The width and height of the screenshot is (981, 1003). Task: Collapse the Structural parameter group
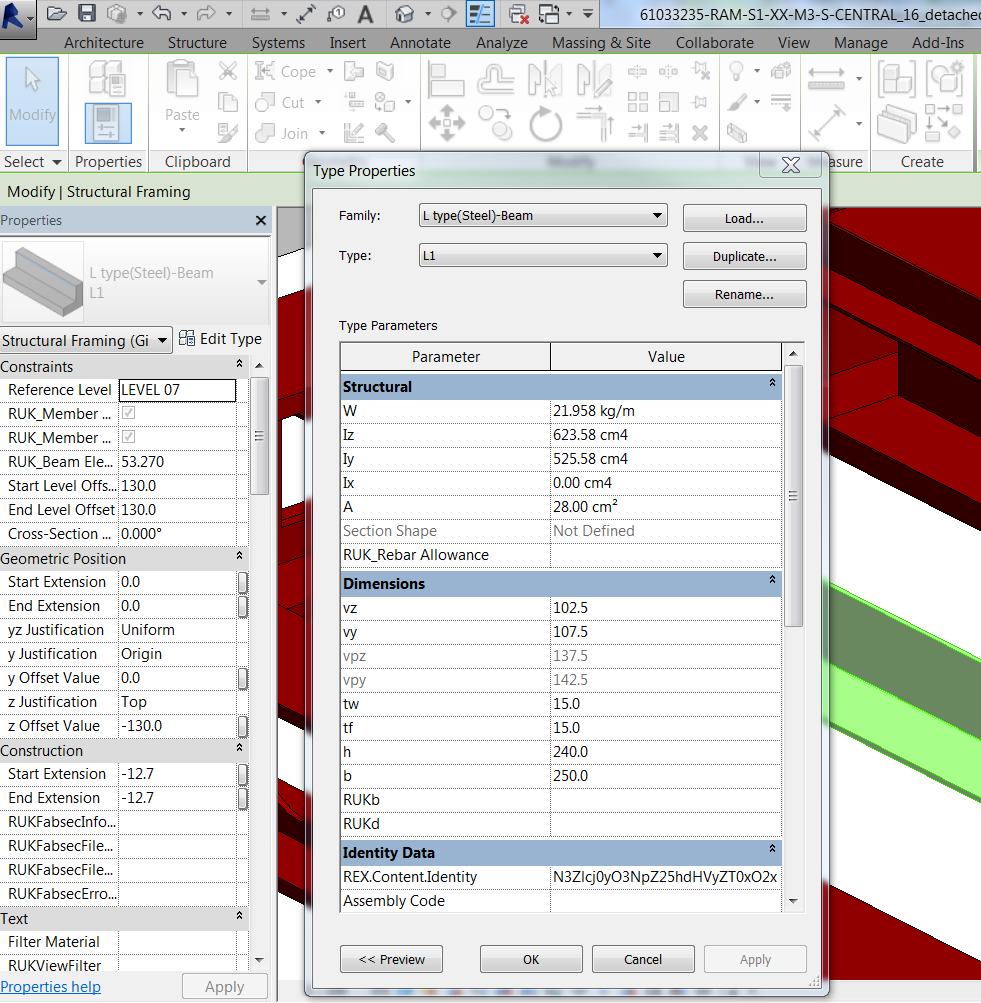772,383
